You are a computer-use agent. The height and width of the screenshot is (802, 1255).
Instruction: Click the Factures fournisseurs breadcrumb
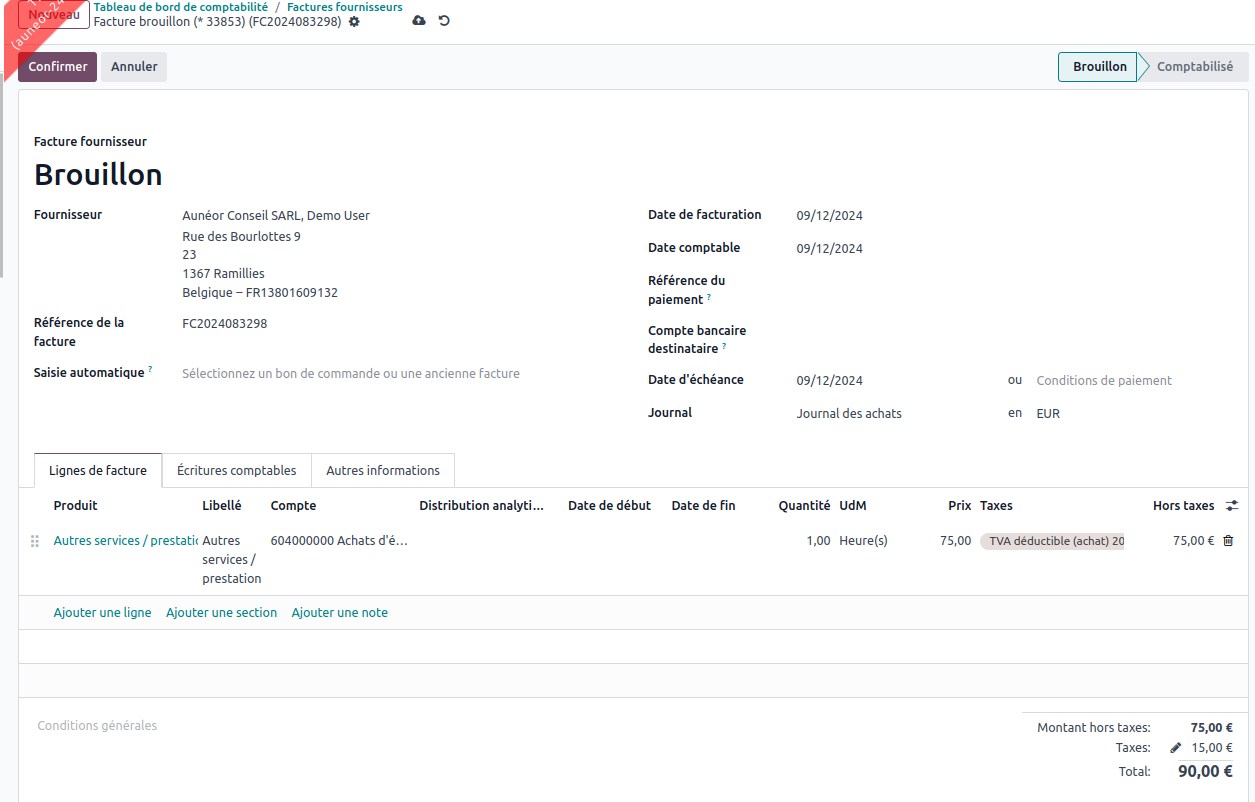(344, 7)
